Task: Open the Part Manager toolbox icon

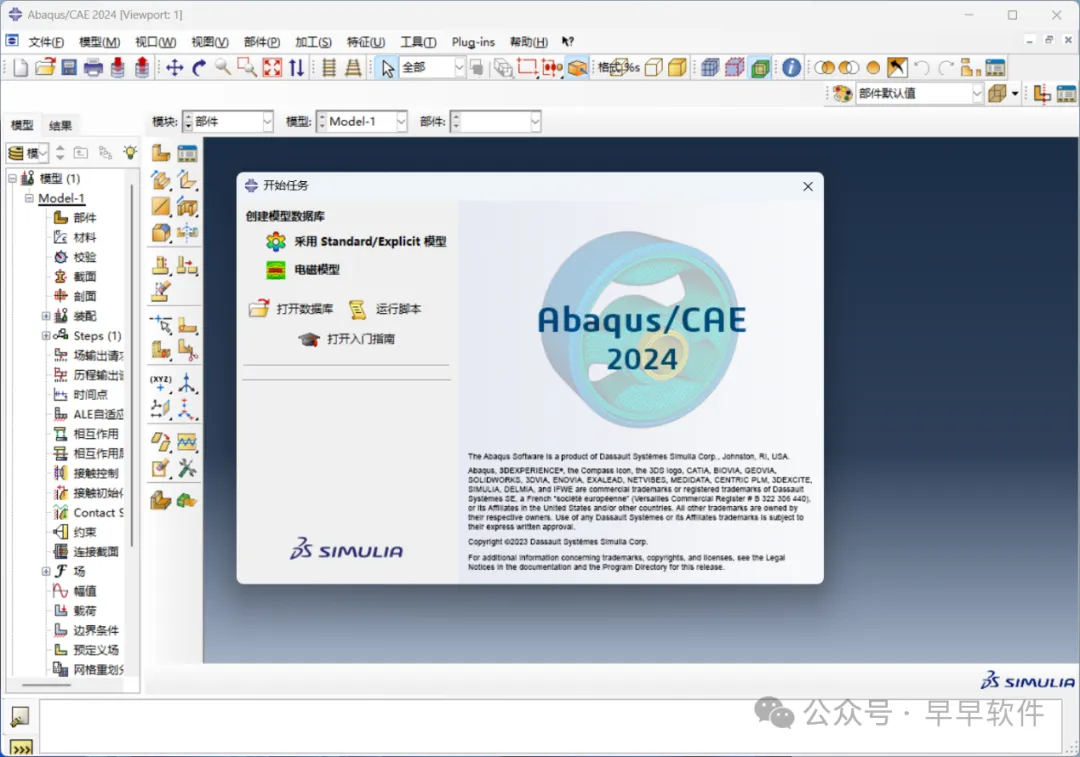Action: pyautogui.click(x=187, y=153)
